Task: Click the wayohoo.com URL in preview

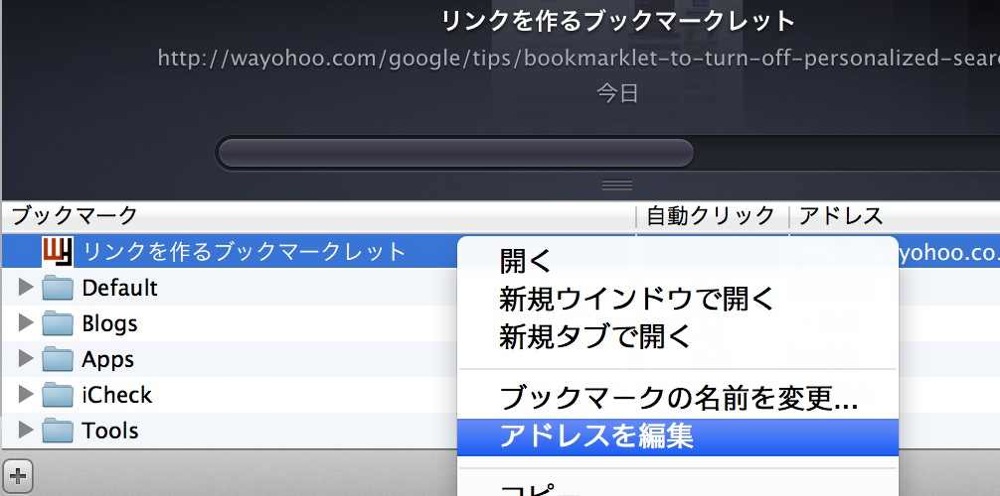Action: (x=578, y=58)
